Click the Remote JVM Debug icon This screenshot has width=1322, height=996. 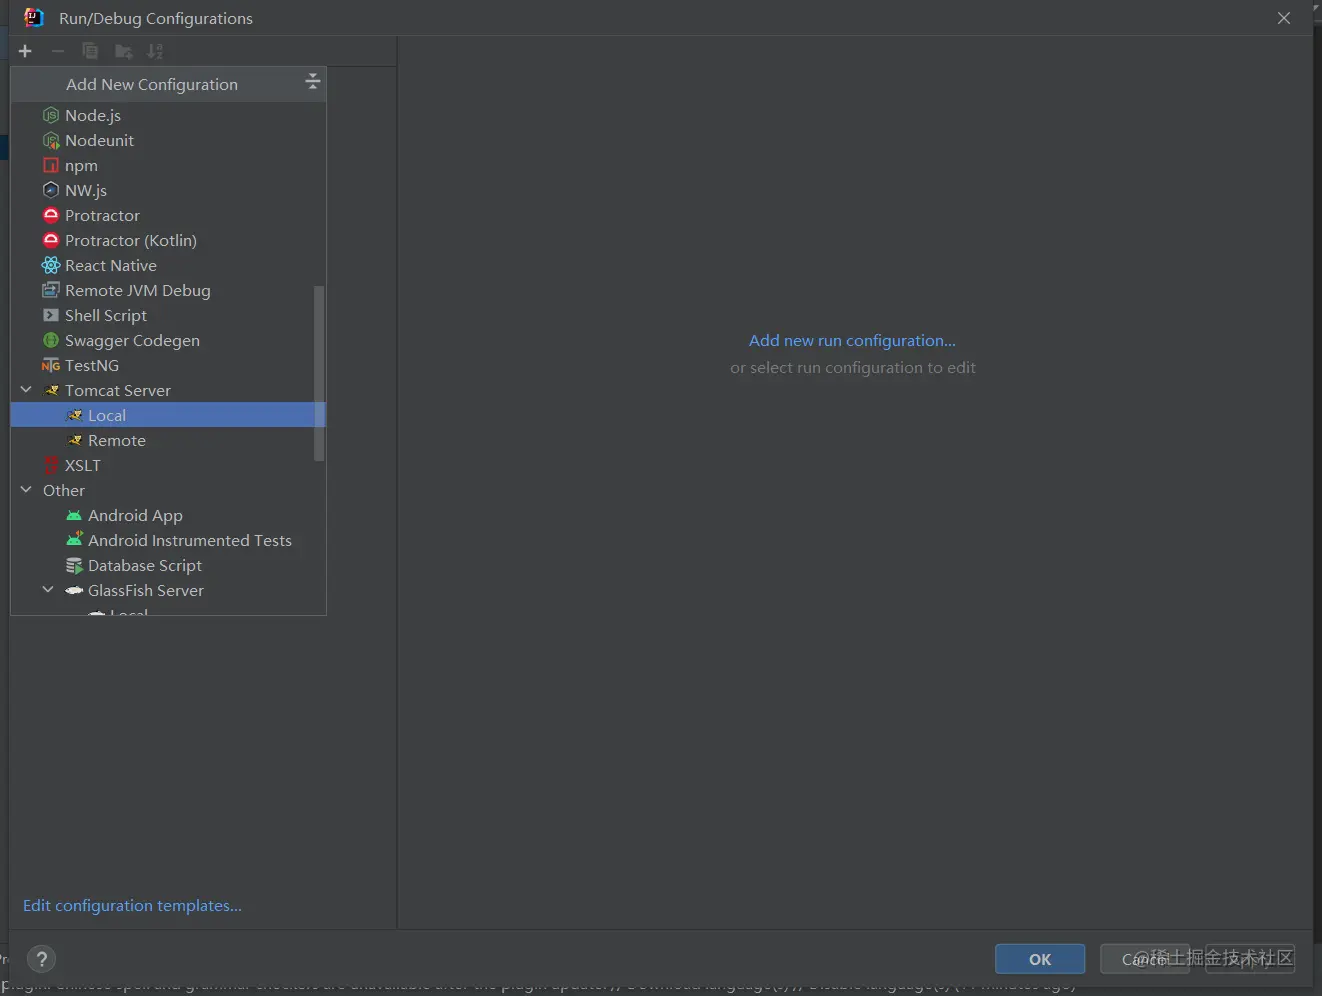[51, 290]
